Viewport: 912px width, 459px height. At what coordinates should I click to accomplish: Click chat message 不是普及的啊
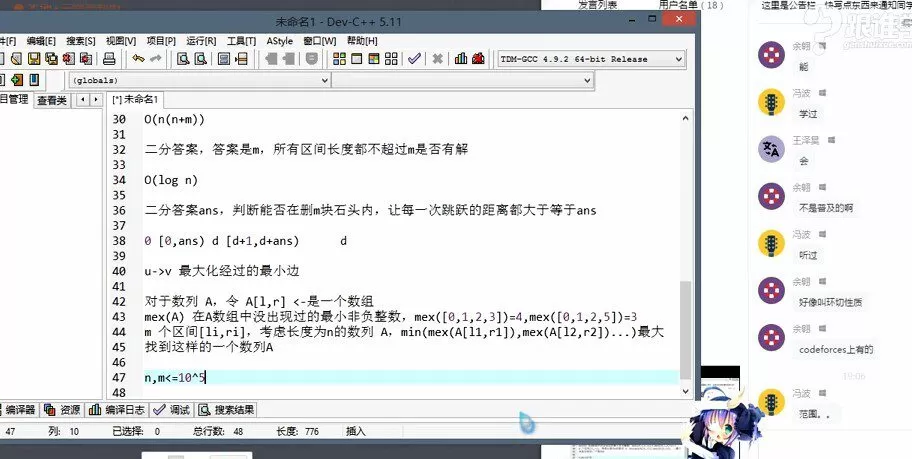pyautogui.click(x=826, y=208)
